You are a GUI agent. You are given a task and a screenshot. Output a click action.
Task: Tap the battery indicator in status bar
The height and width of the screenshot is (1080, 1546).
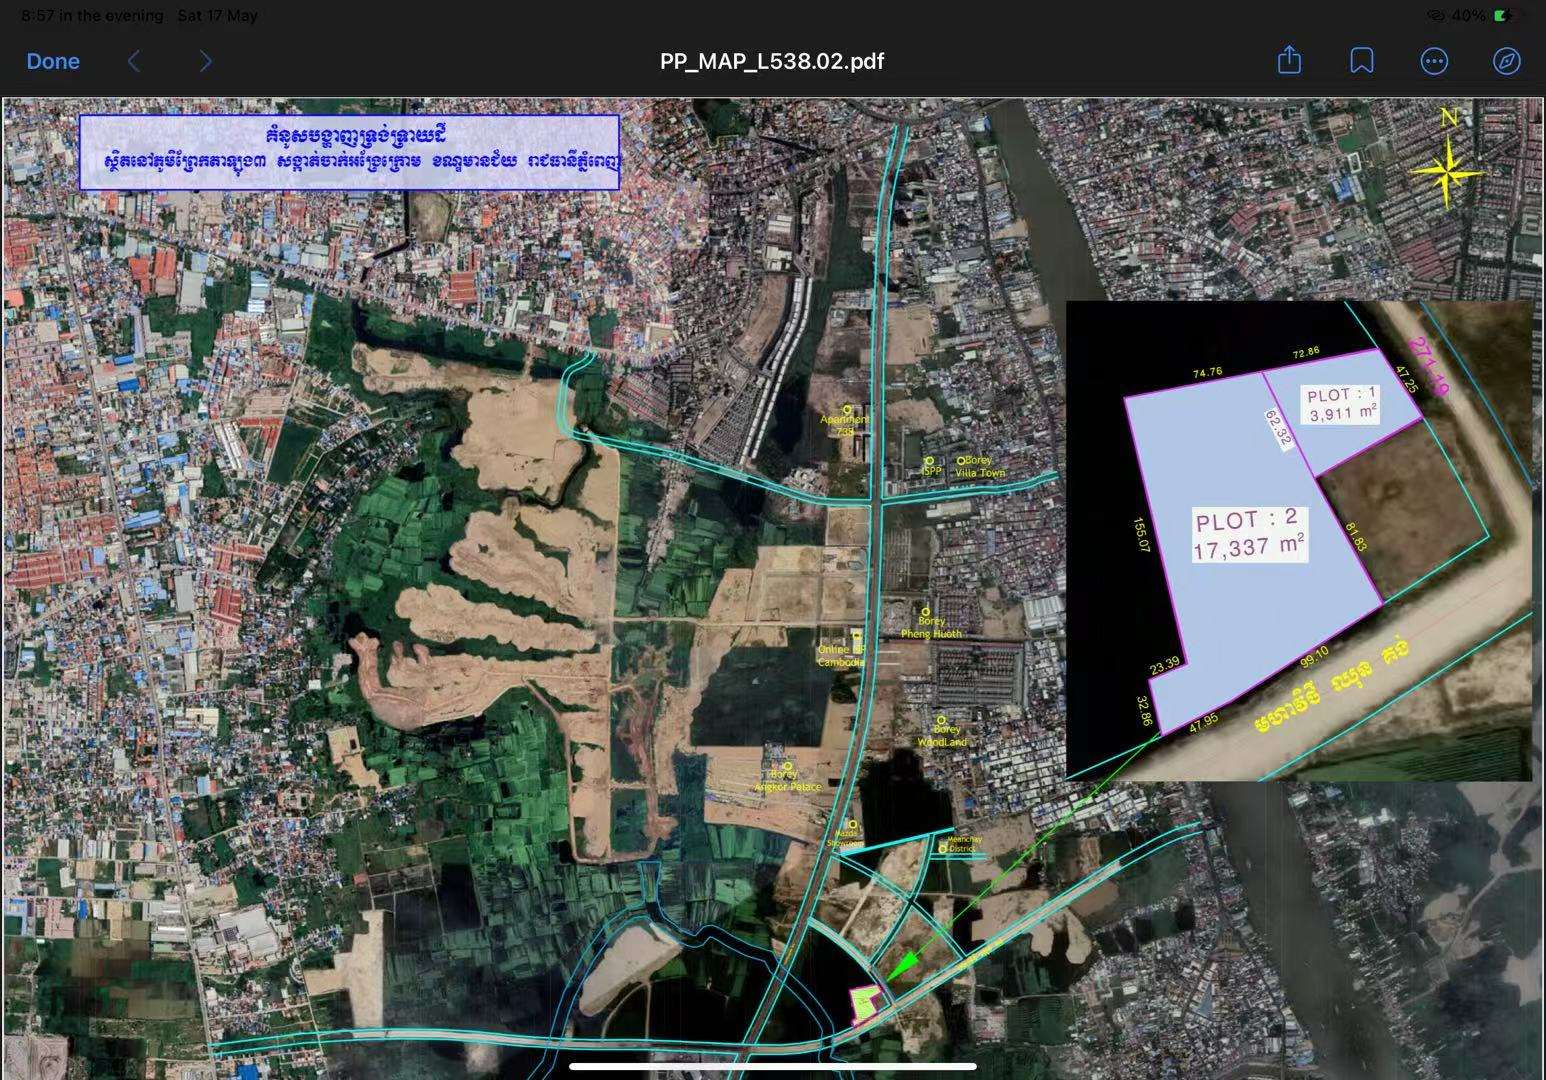click(1505, 16)
